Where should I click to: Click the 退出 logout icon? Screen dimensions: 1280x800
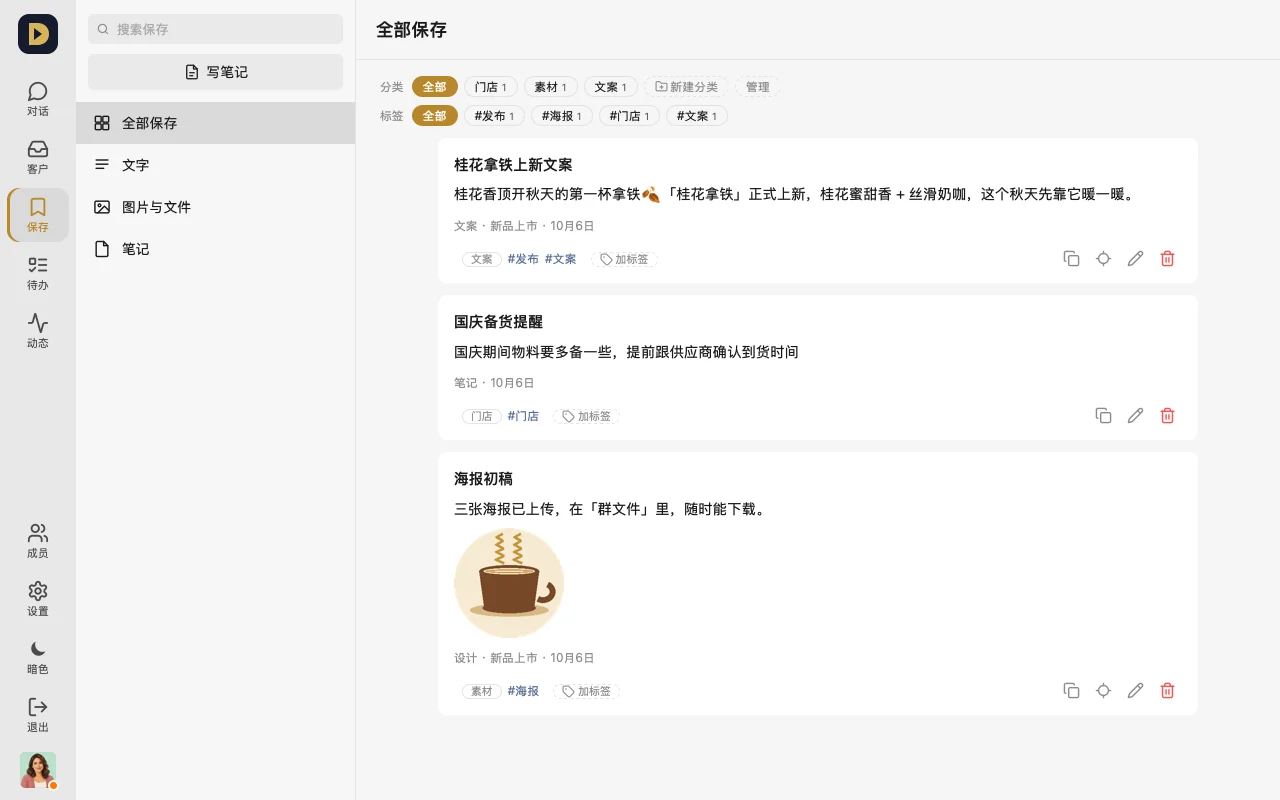click(x=38, y=715)
